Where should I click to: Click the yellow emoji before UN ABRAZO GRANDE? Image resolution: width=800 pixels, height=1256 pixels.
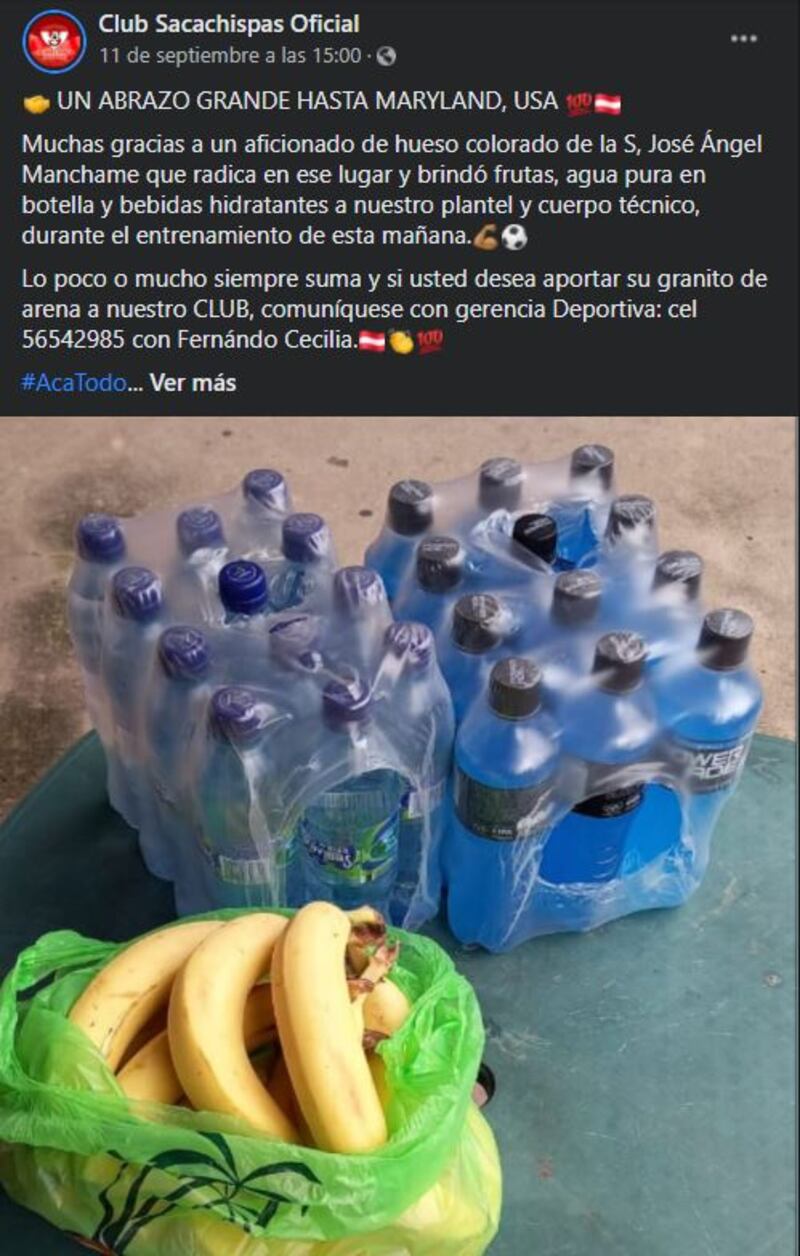pos(36,102)
